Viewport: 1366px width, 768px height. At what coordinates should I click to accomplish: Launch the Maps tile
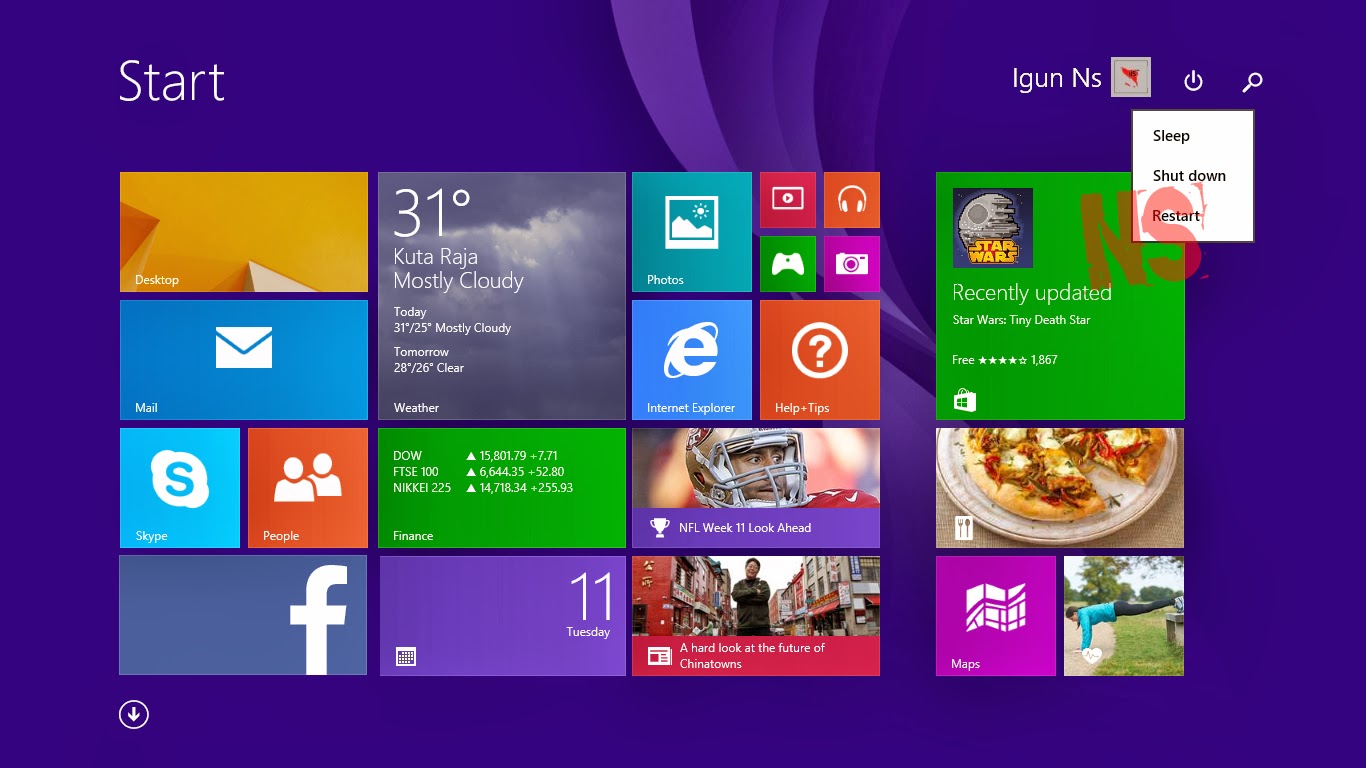coord(996,616)
